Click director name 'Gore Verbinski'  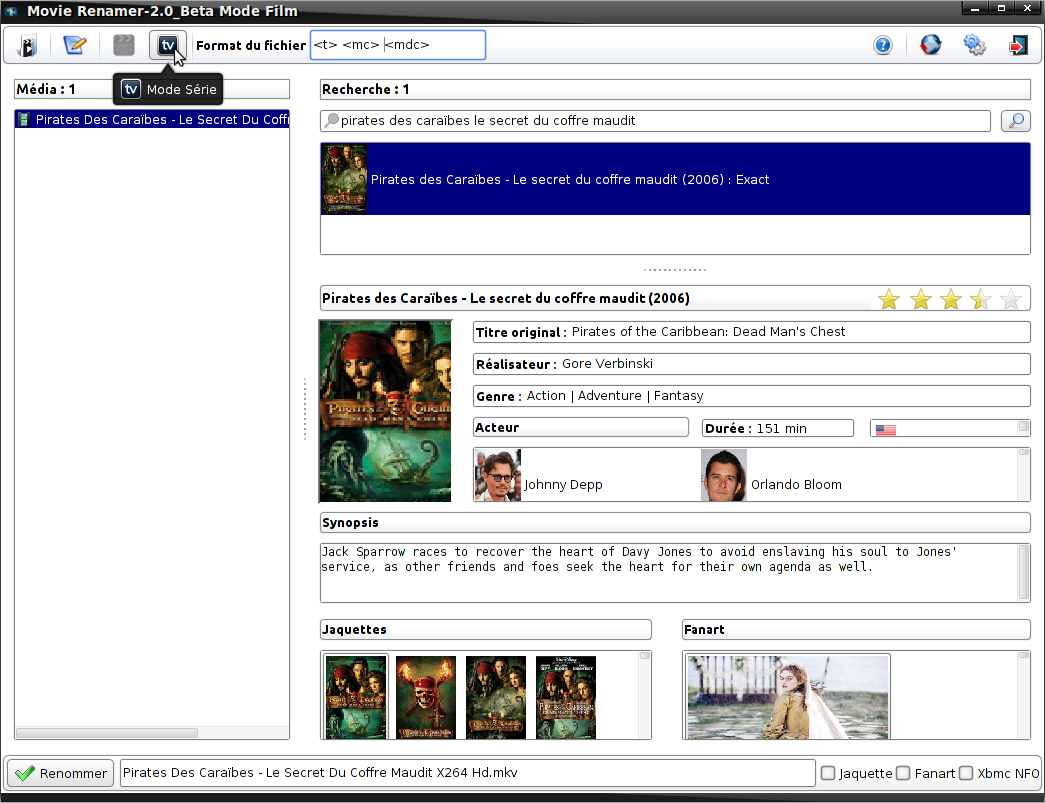click(x=607, y=364)
